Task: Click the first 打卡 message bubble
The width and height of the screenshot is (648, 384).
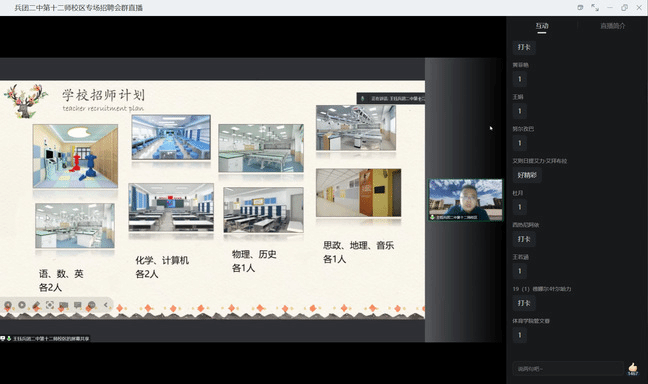Action: [x=524, y=47]
